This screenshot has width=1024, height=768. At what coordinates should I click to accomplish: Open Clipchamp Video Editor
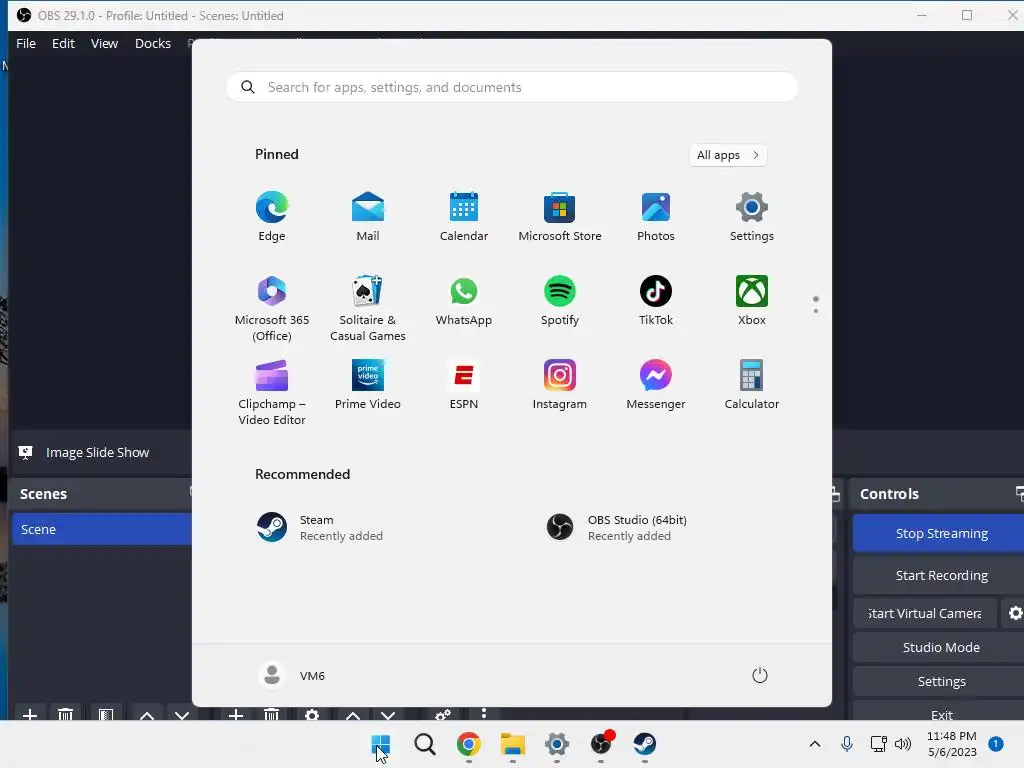coord(272,392)
